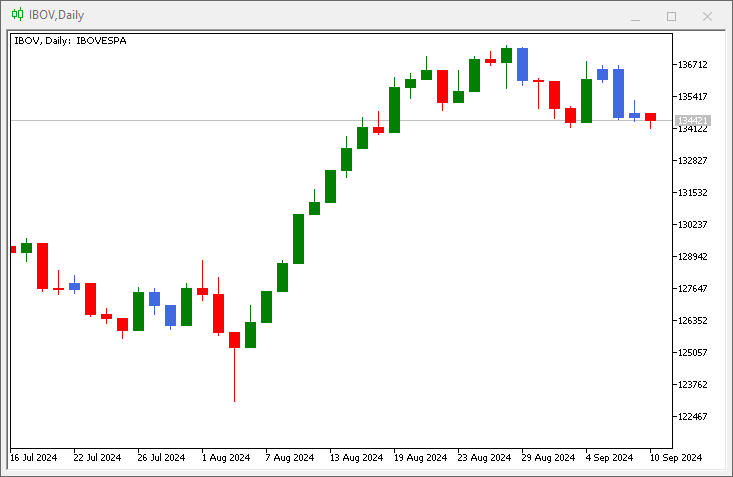Close the IBOV,Daily chart window

[707, 16]
